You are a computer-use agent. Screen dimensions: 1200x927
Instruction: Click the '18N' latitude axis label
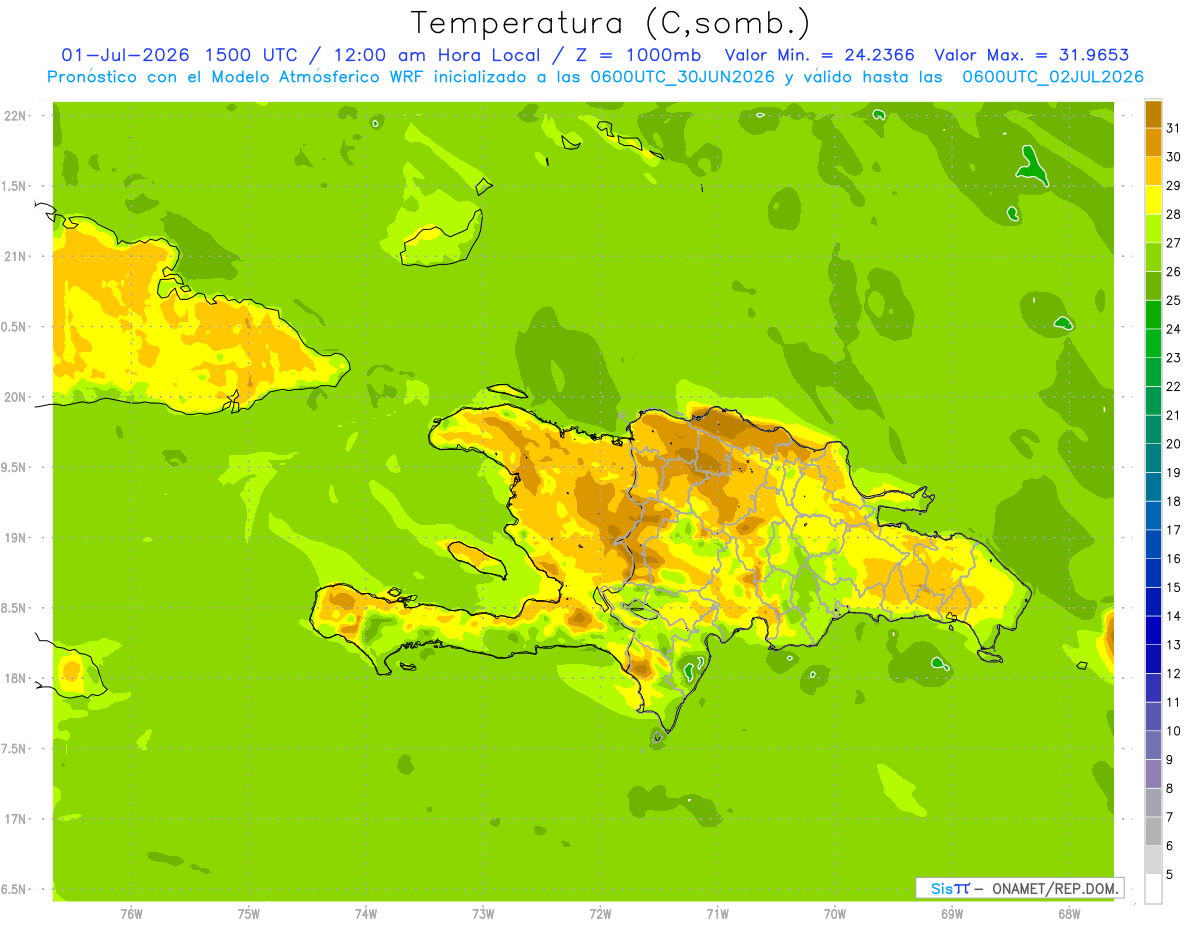point(14,678)
